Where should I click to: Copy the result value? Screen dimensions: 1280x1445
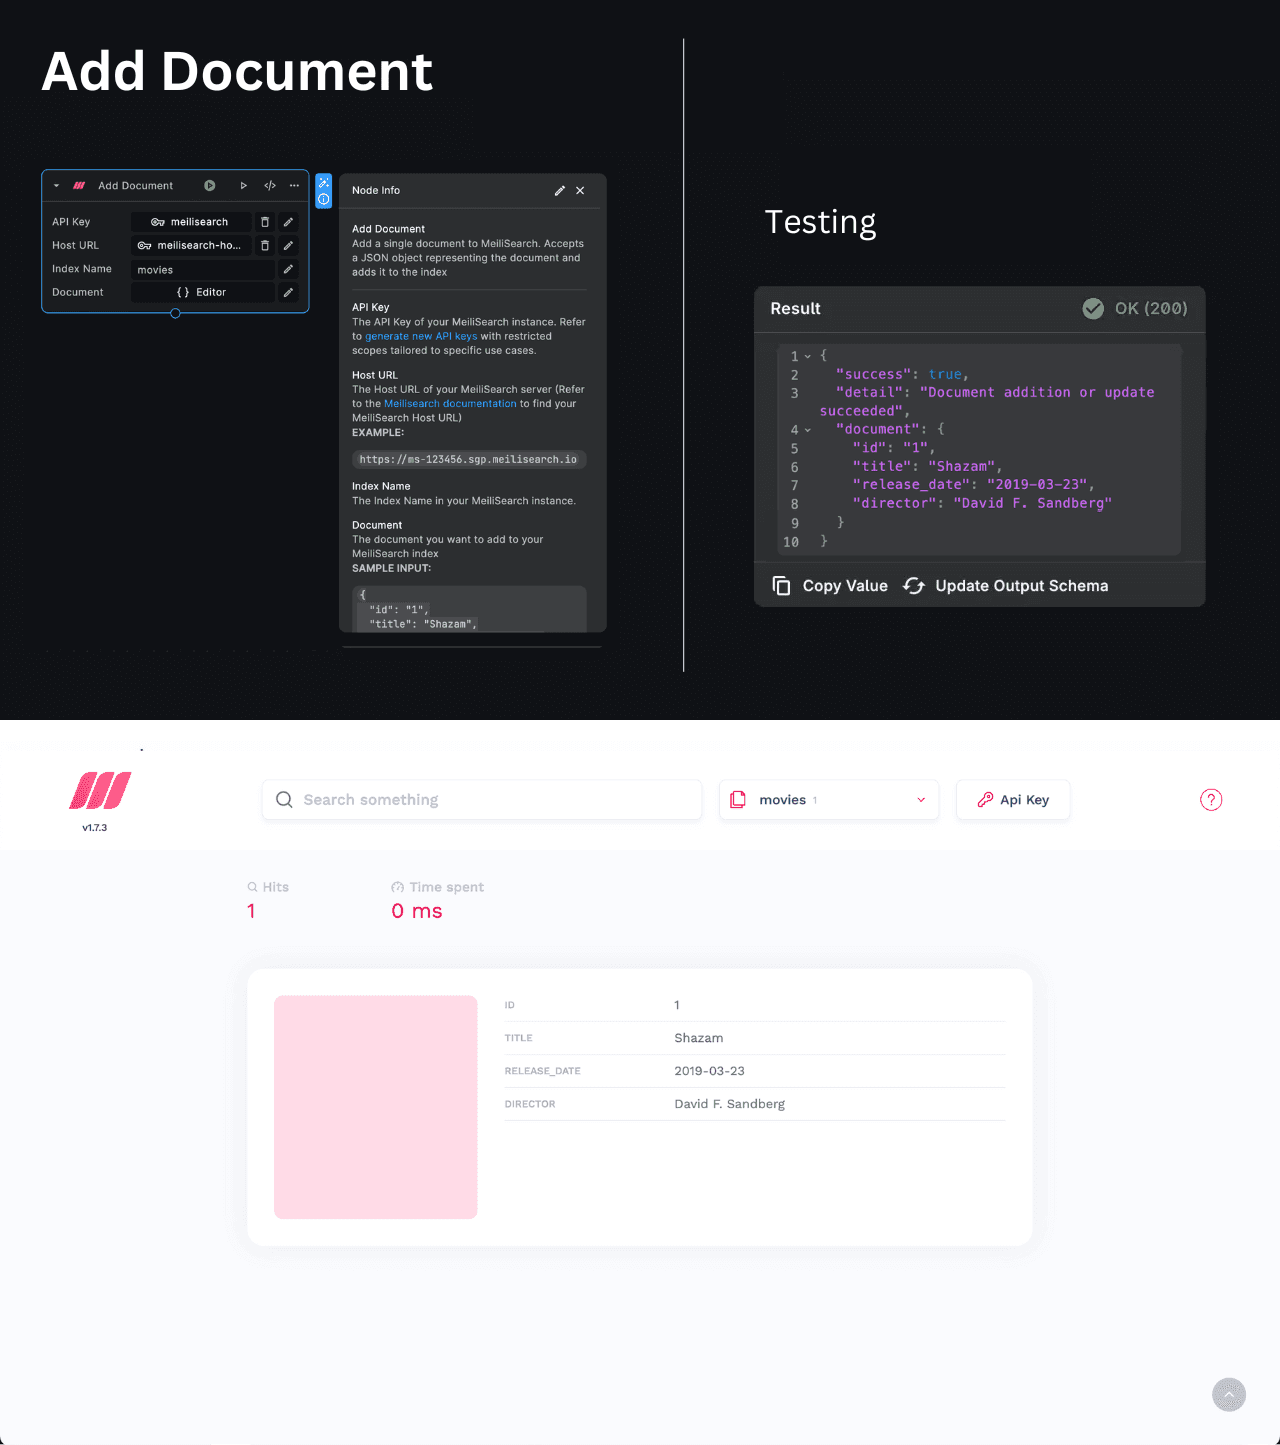(830, 586)
